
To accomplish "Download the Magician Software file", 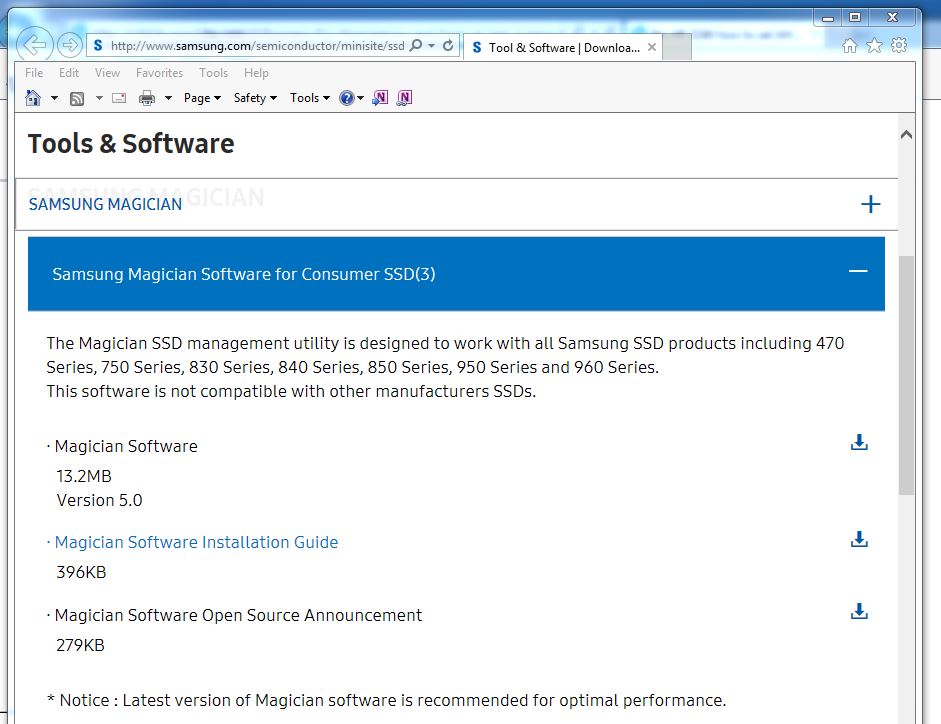I will 858,442.
